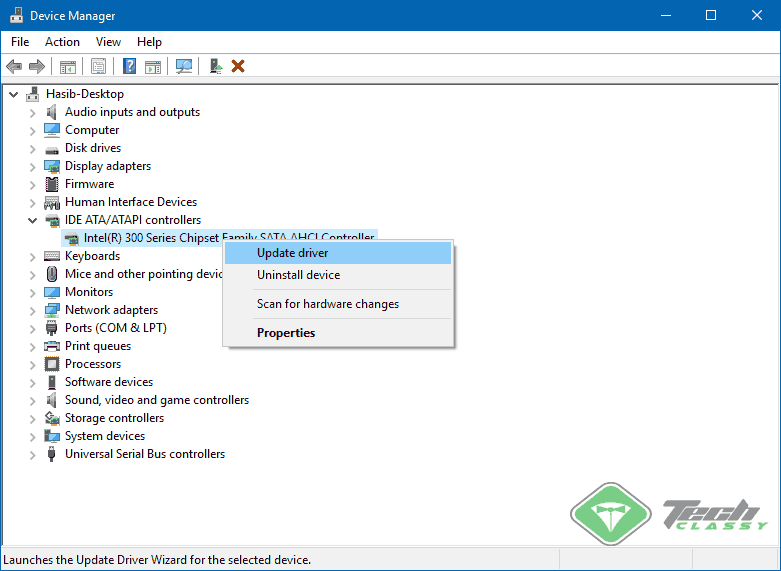Select the Monitors tree label
This screenshot has height=571, width=781.
pos(89,292)
